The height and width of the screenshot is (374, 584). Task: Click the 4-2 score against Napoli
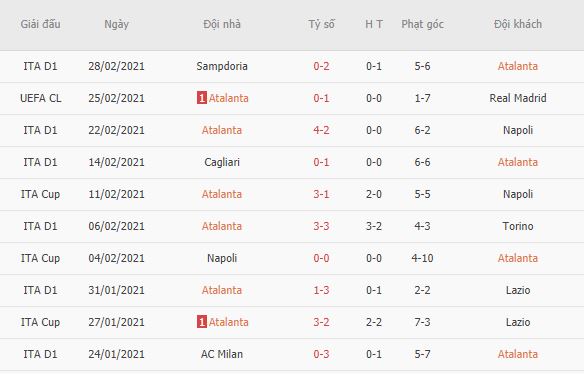pyautogui.click(x=321, y=130)
